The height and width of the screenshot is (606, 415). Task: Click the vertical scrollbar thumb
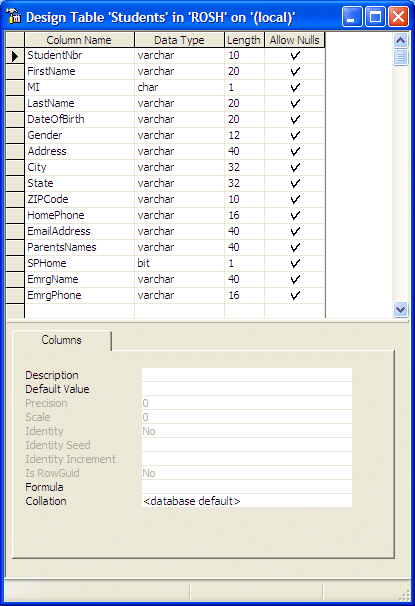[x=400, y=57]
